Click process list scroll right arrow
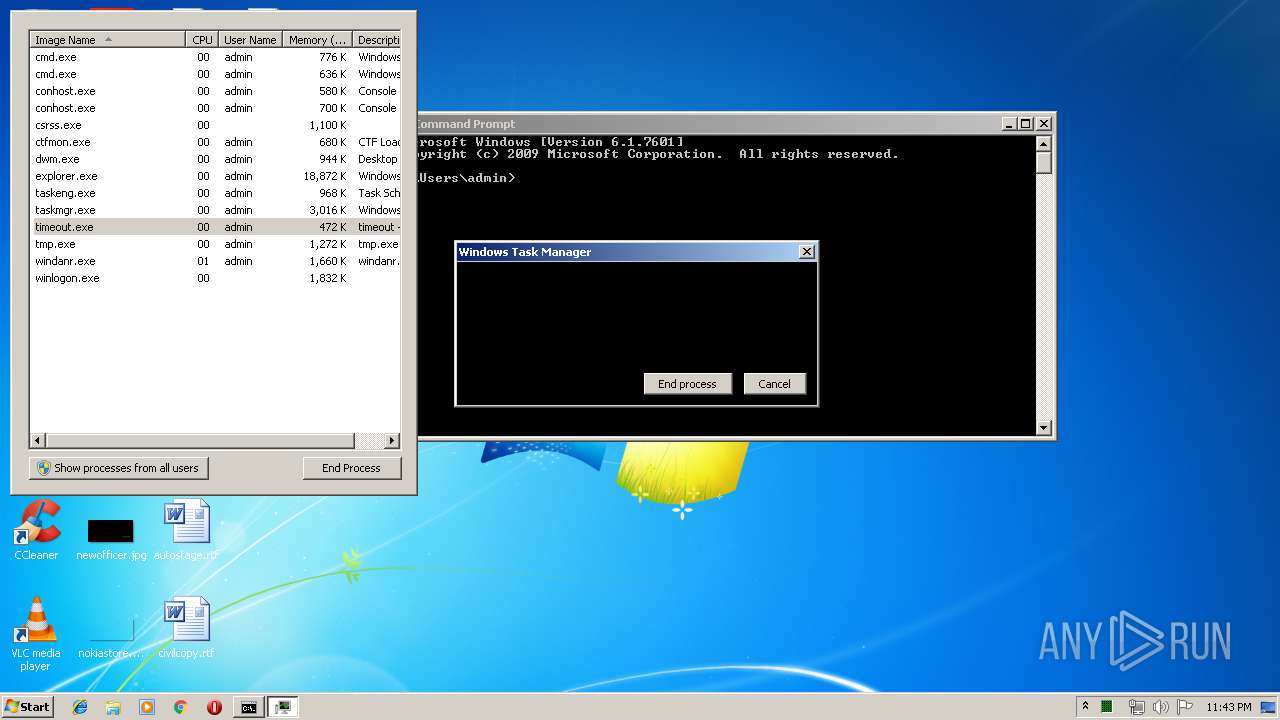Screen dimensions: 1280x720 coord(392,440)
